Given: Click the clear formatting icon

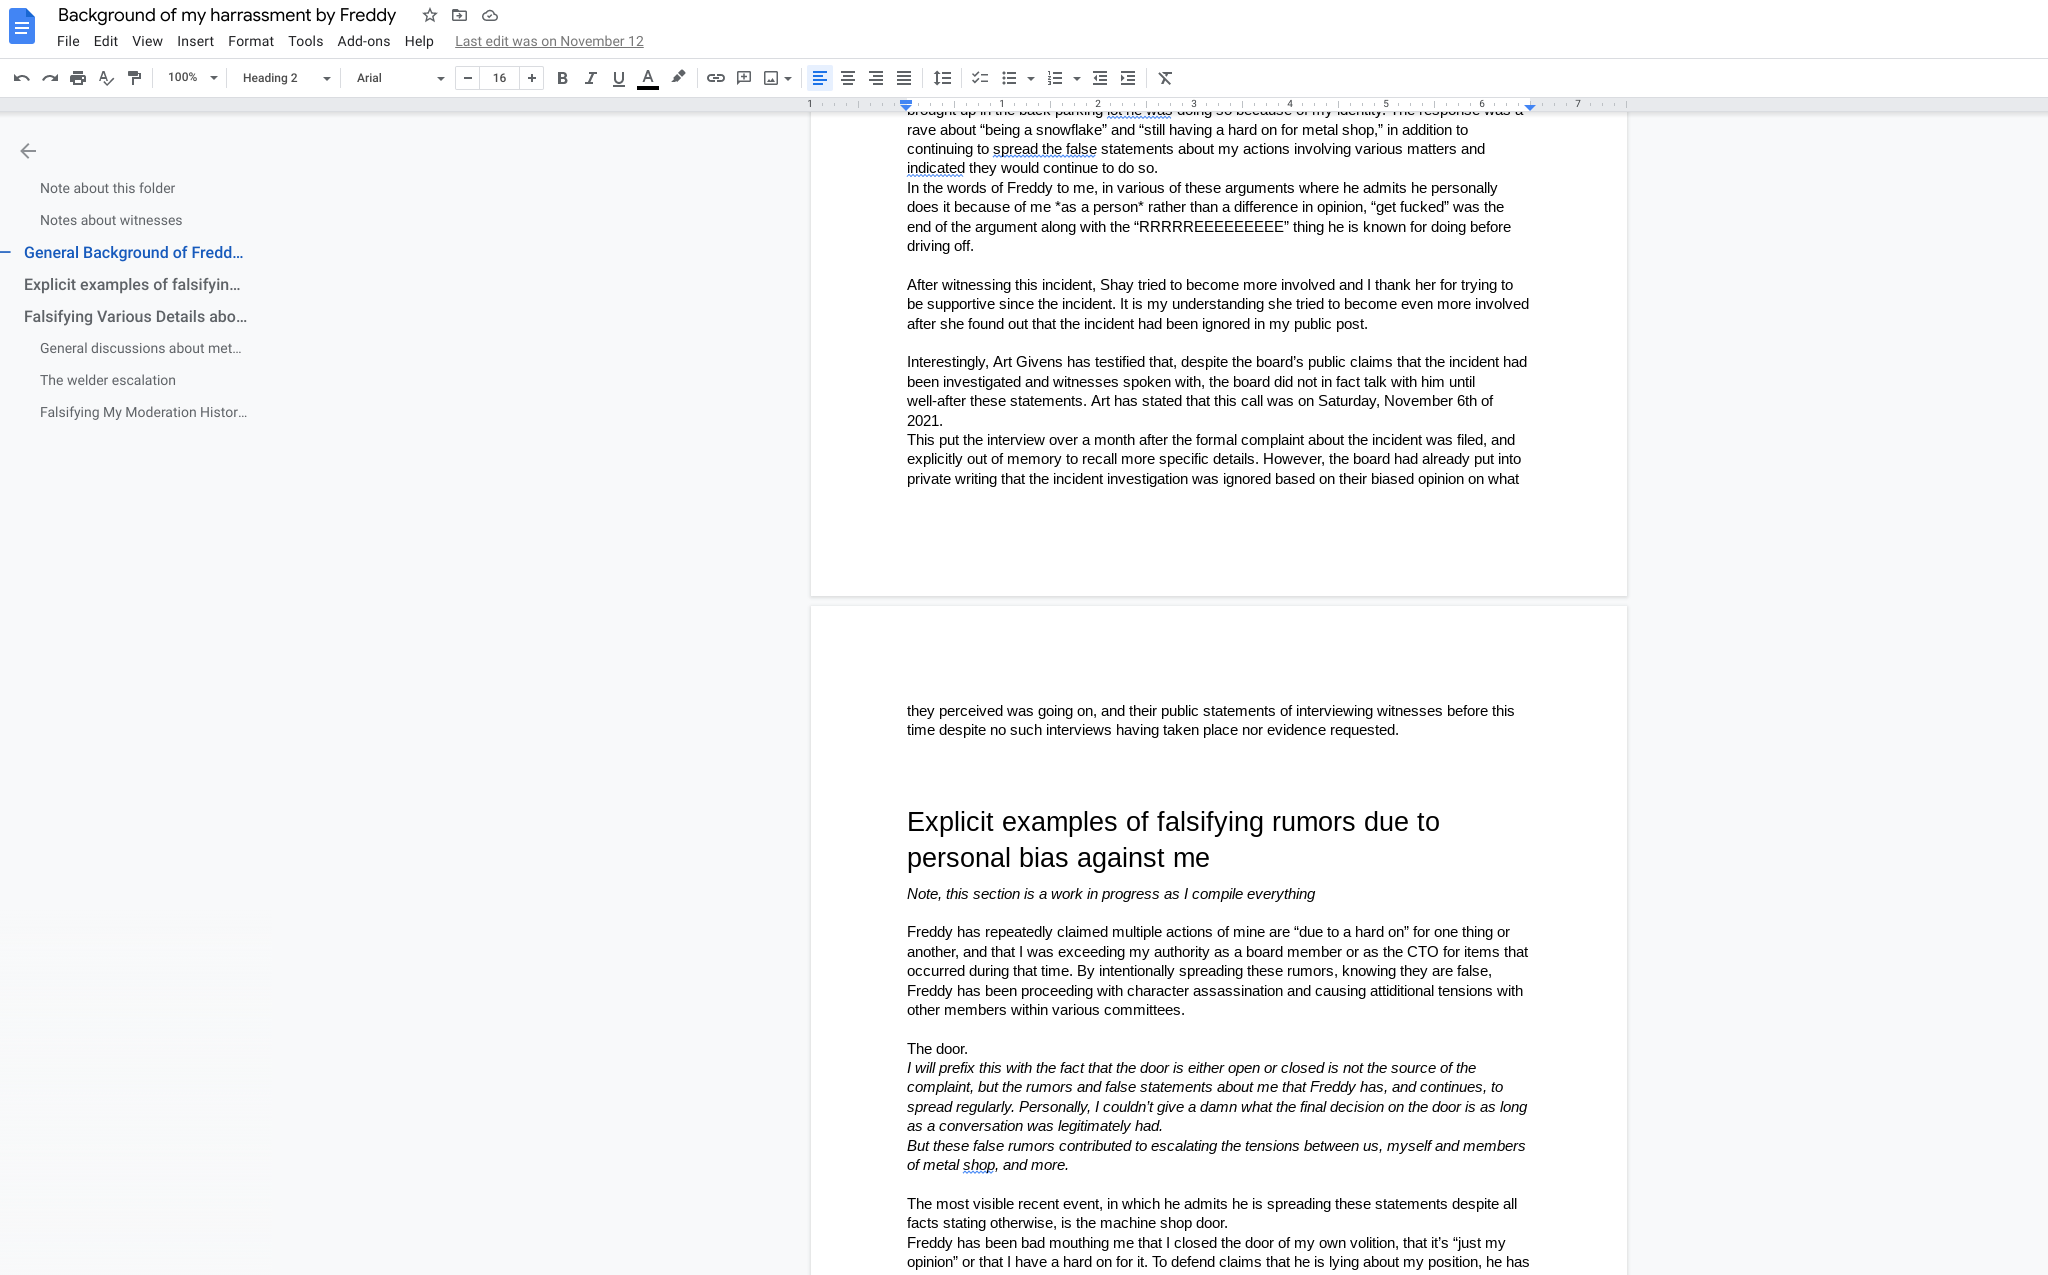Looking at the screenshot, I should click(1165, 78).
